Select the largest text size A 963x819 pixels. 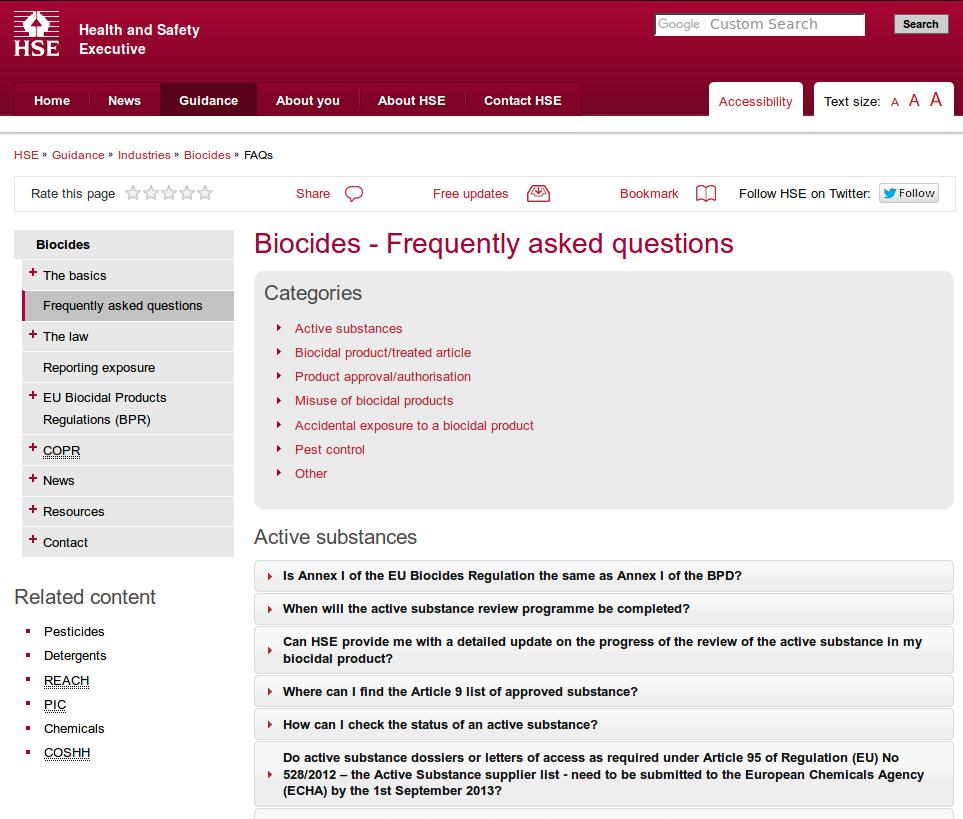click(935, 100)
